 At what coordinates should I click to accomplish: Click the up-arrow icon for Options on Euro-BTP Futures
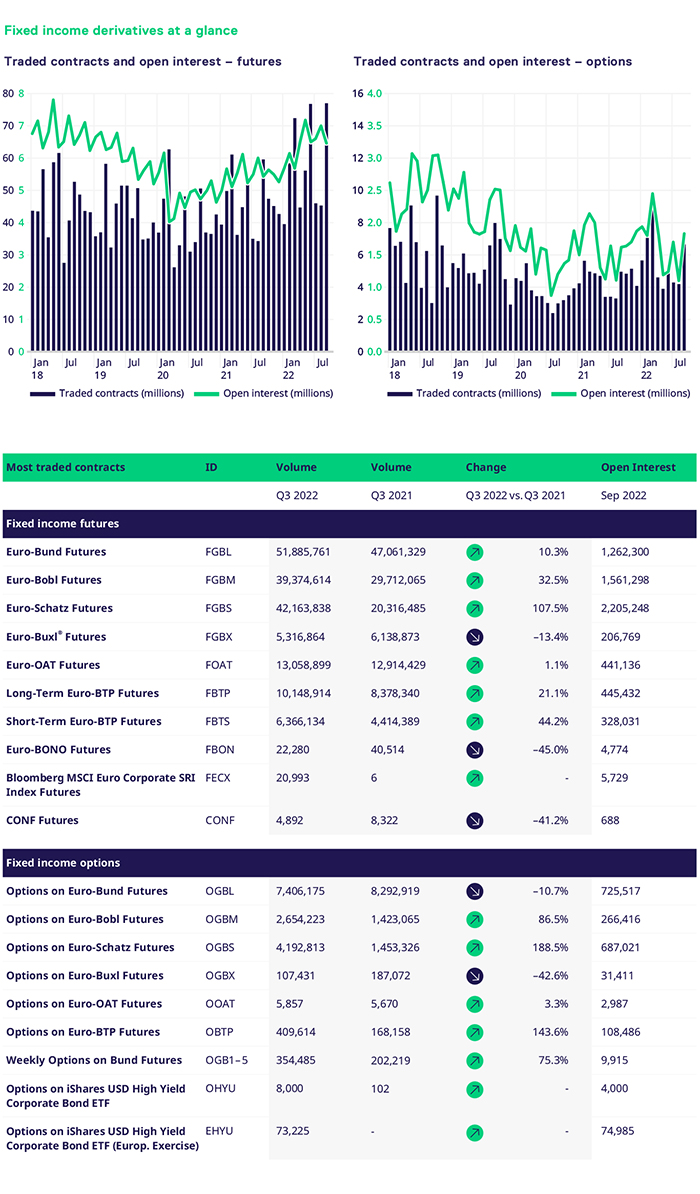click(474, 1032)
